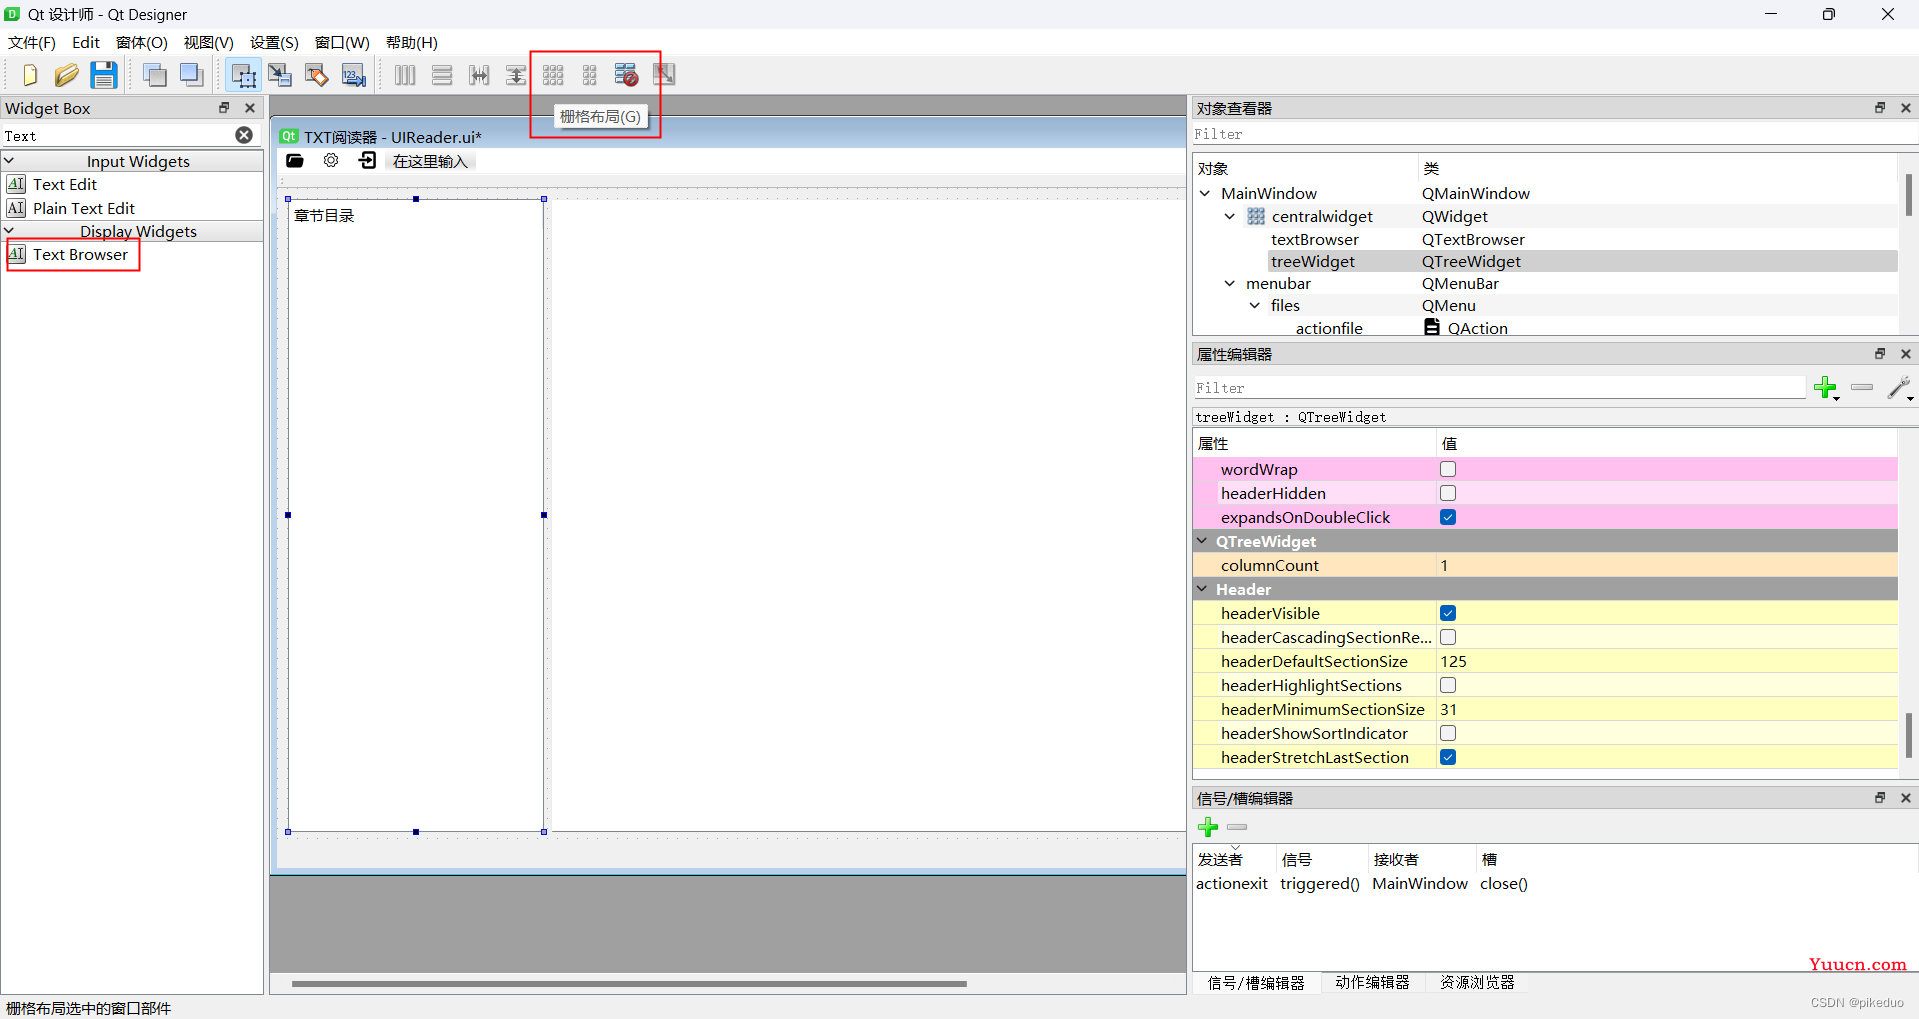
Task: Click the Bring to Front icon
Action: coord(192,75)
